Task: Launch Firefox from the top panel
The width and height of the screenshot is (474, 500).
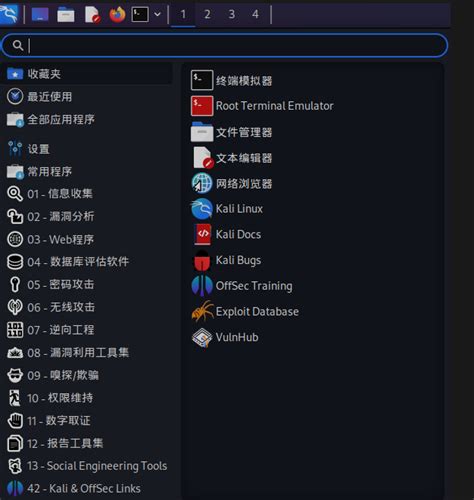Action: [x=117, y=14]
